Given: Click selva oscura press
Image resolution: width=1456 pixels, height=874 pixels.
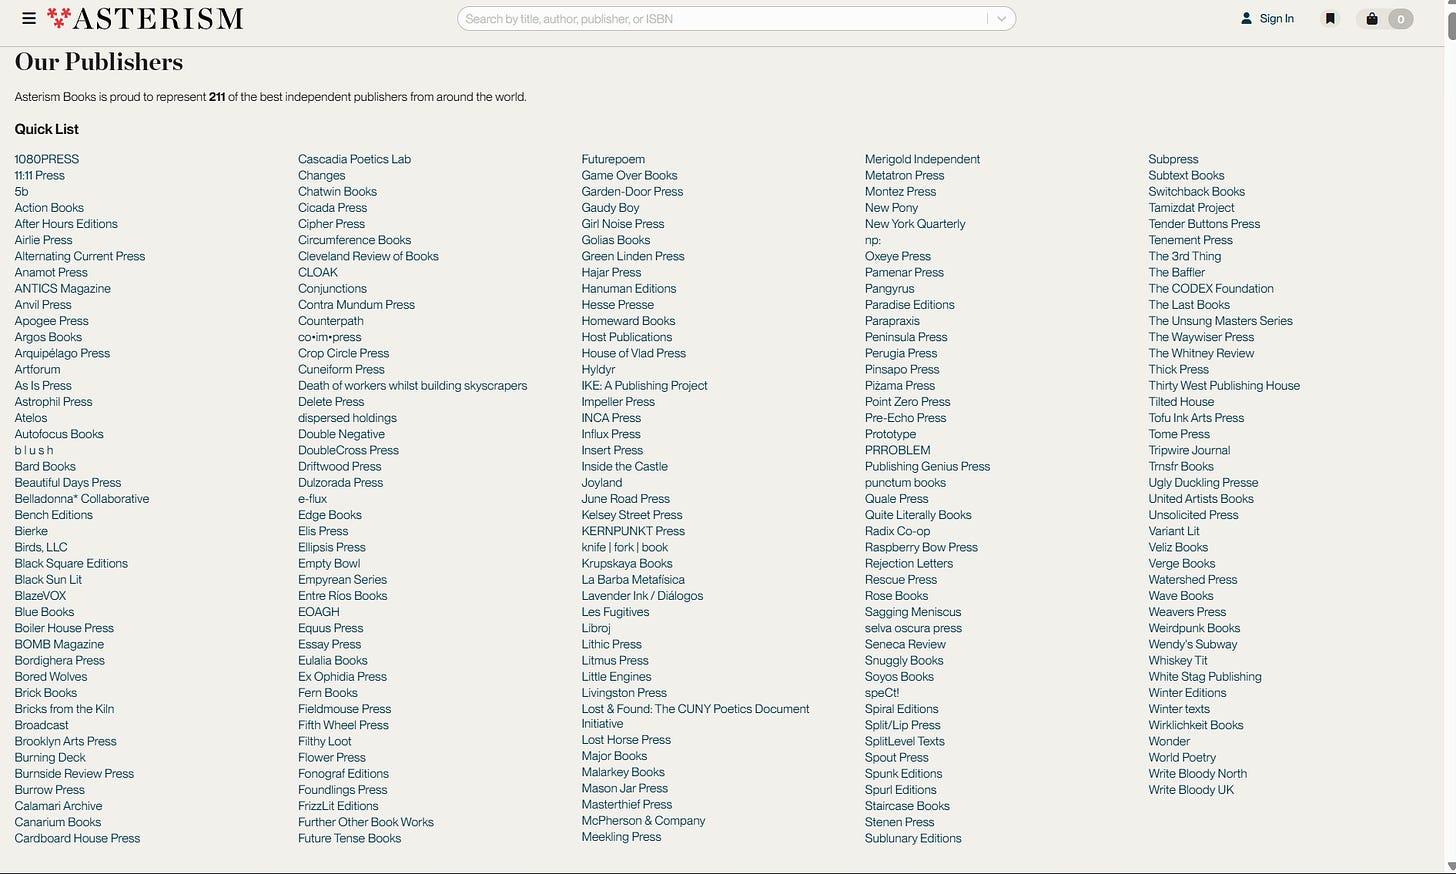Looking at the screenshot, I should click(913, 628).
